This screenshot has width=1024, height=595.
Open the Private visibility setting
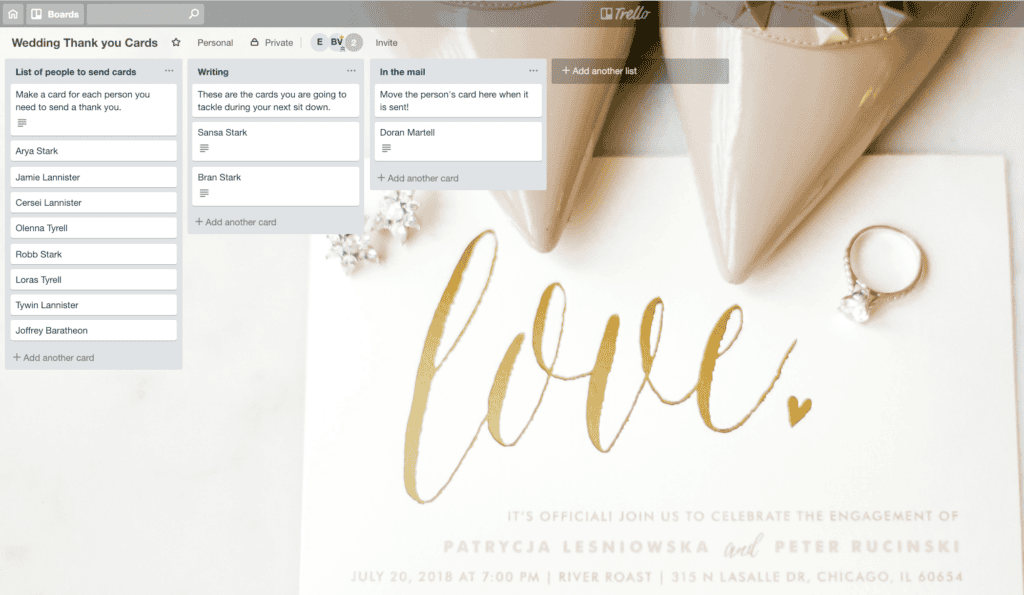pyautogui.click(x=272, y=42)
